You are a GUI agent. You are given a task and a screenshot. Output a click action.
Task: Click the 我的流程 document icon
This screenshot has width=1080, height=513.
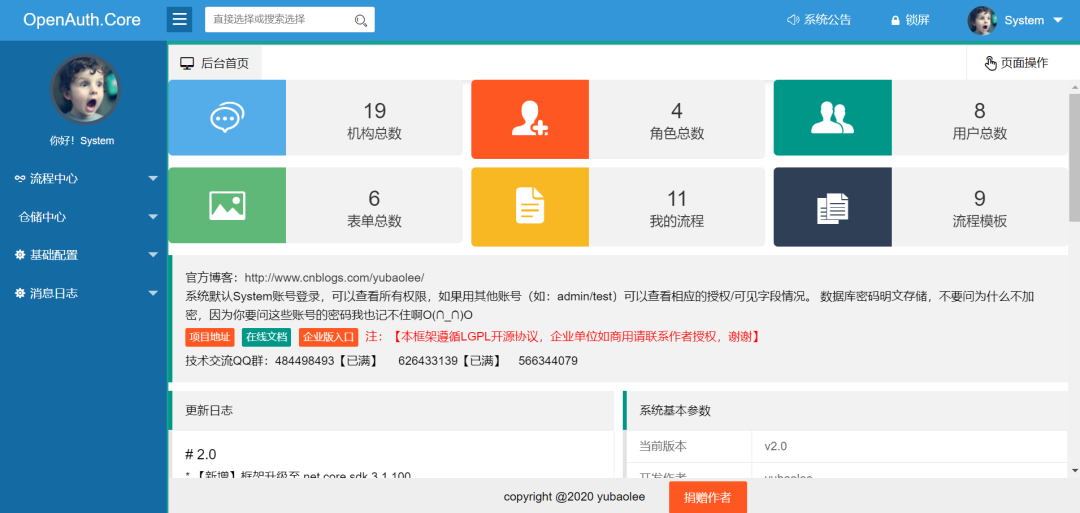(x=530, y=205)
